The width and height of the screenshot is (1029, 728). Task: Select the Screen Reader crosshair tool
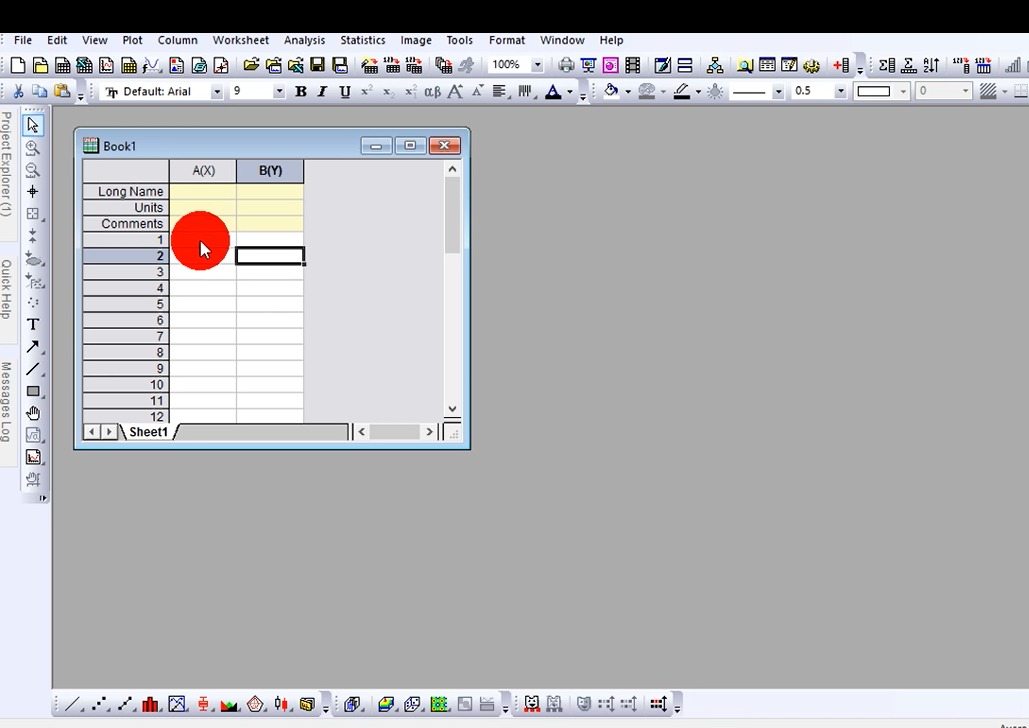click(33, 192)
